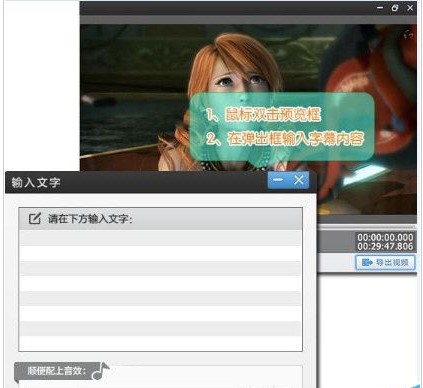Click the music note sound effect icon
Image resolution: width=423 pixels, height=388 pixels.
(101, 371)
